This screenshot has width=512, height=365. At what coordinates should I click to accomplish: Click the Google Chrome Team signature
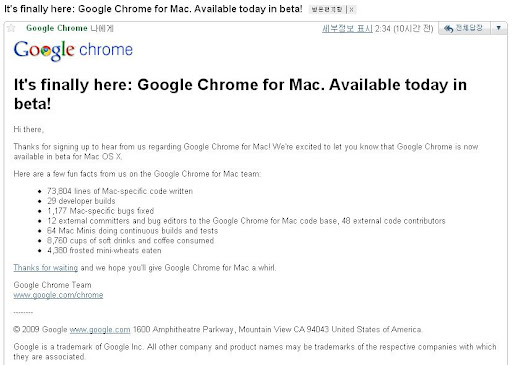coord(52,285)
